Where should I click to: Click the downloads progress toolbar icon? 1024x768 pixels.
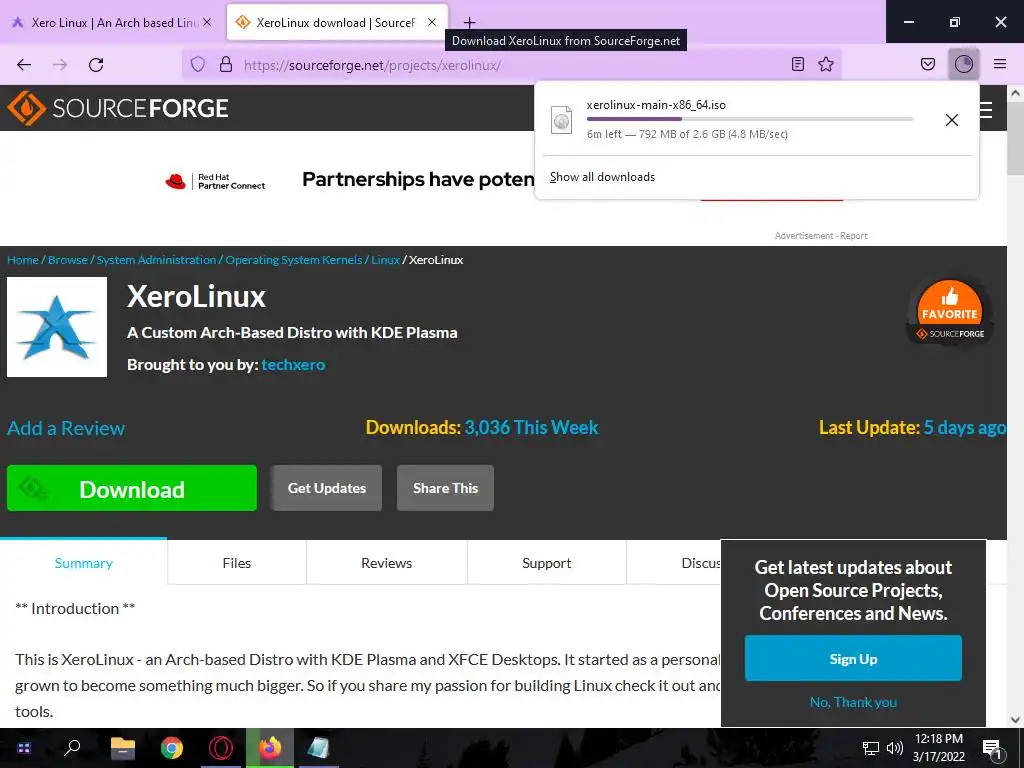[x=964, y=64]
